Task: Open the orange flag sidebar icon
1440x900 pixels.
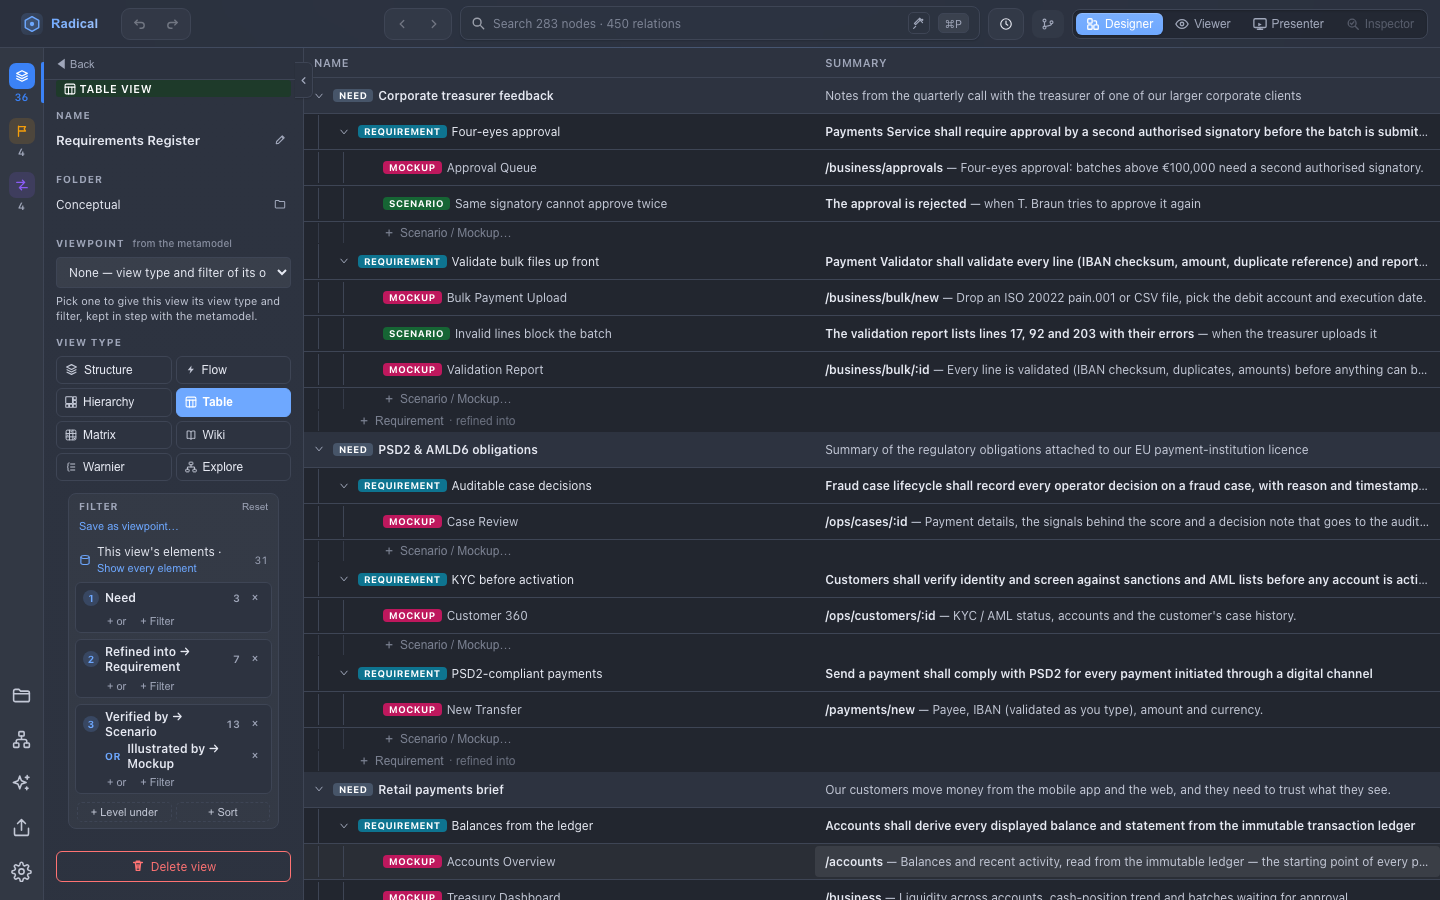Action: [22, 131]
